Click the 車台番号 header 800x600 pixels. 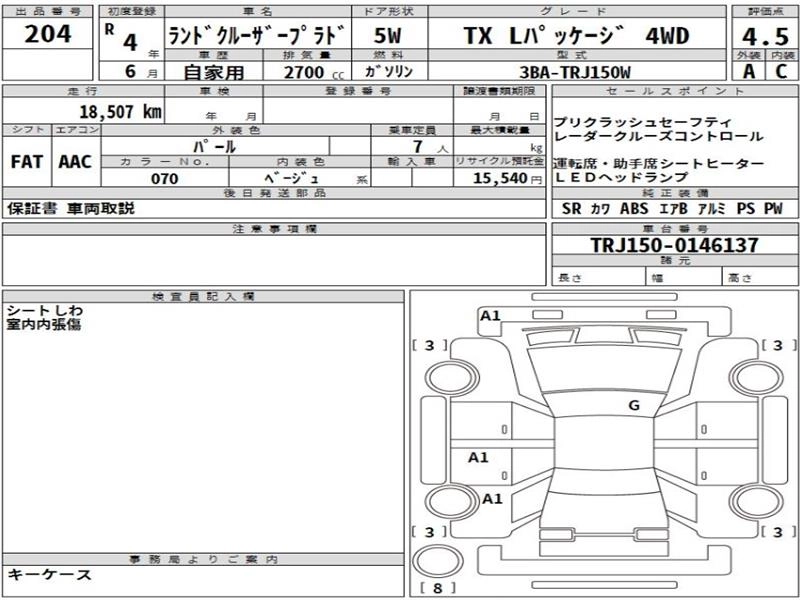(x=675, y=229)
